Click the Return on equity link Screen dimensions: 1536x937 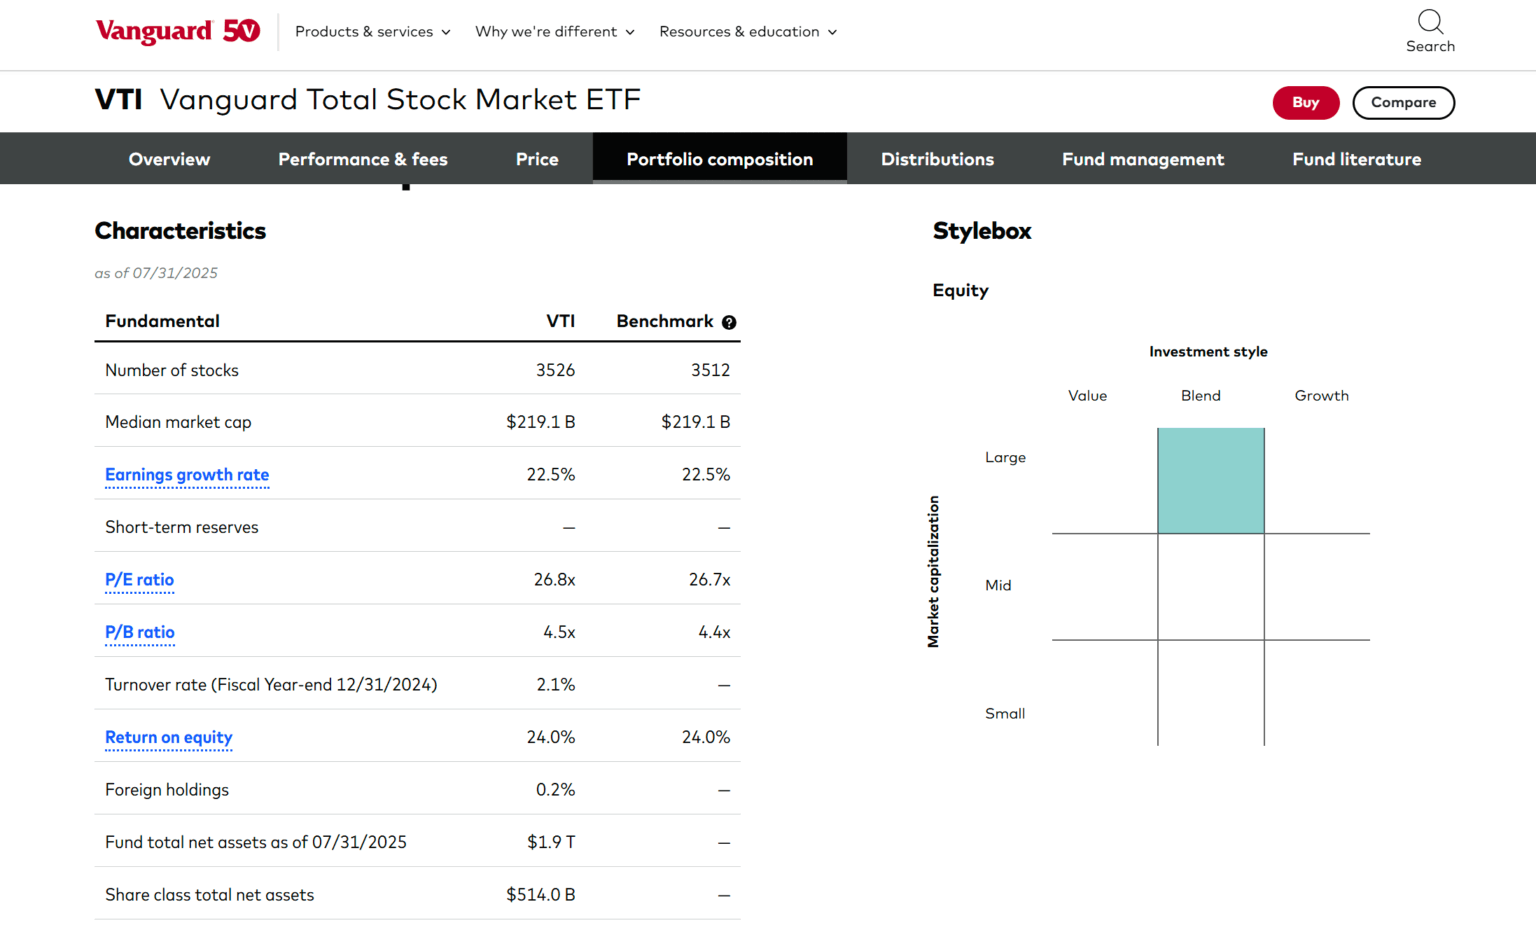point(168,737)
